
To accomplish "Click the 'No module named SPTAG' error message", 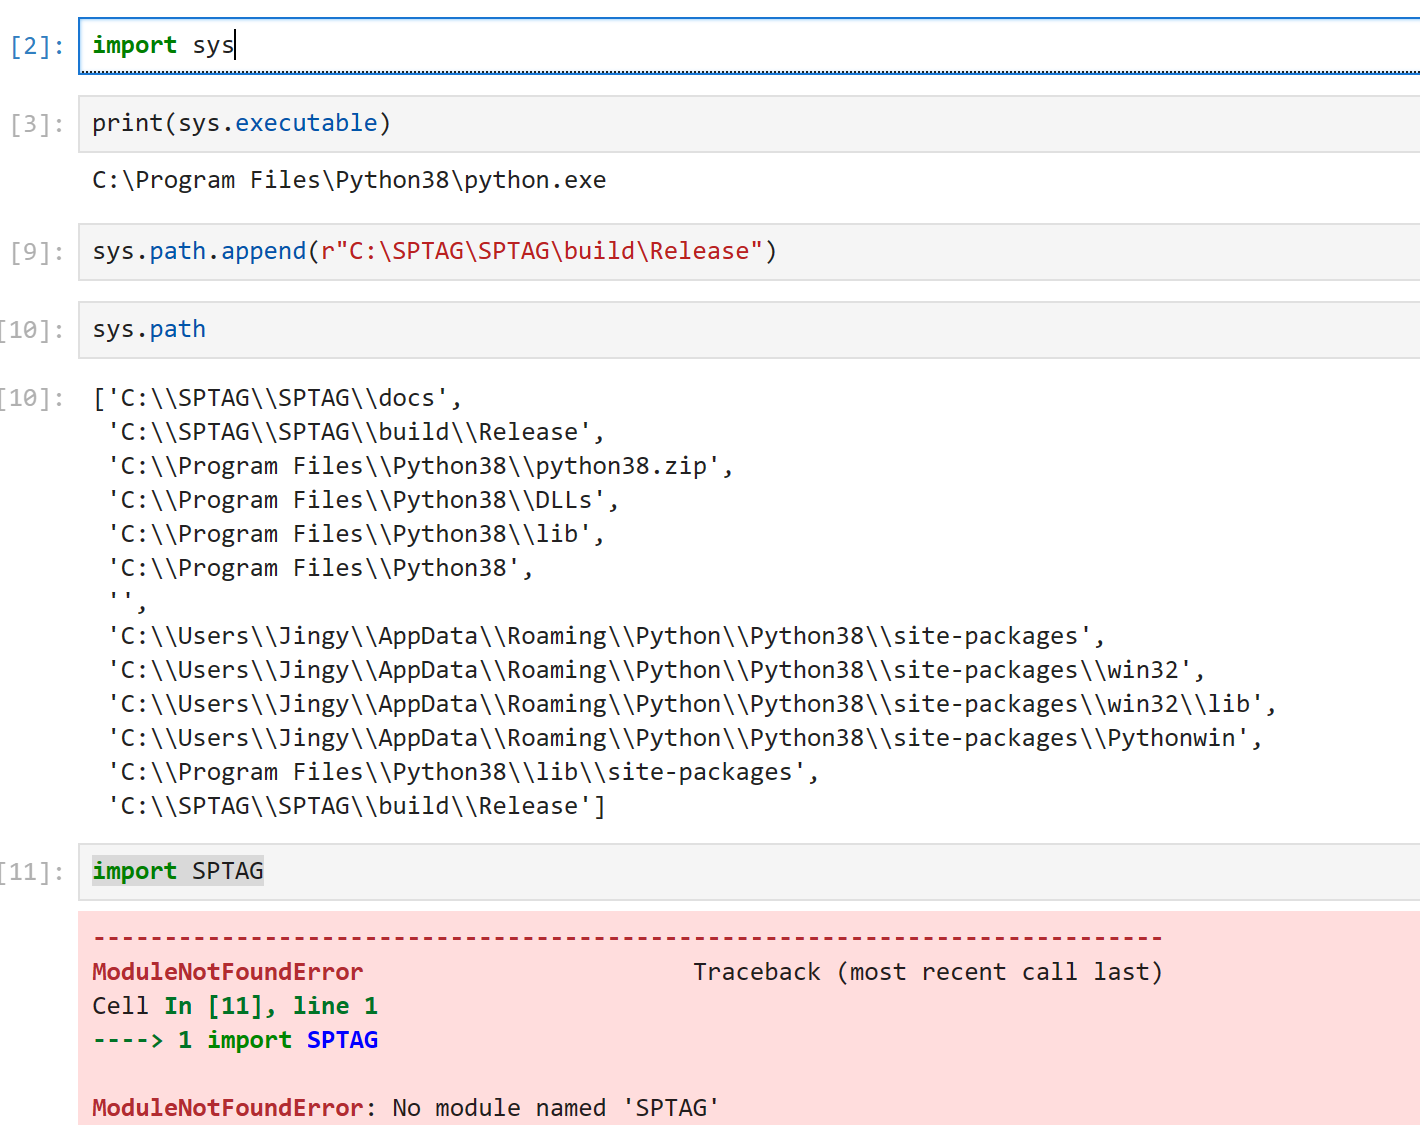I will coord(555,1107).
